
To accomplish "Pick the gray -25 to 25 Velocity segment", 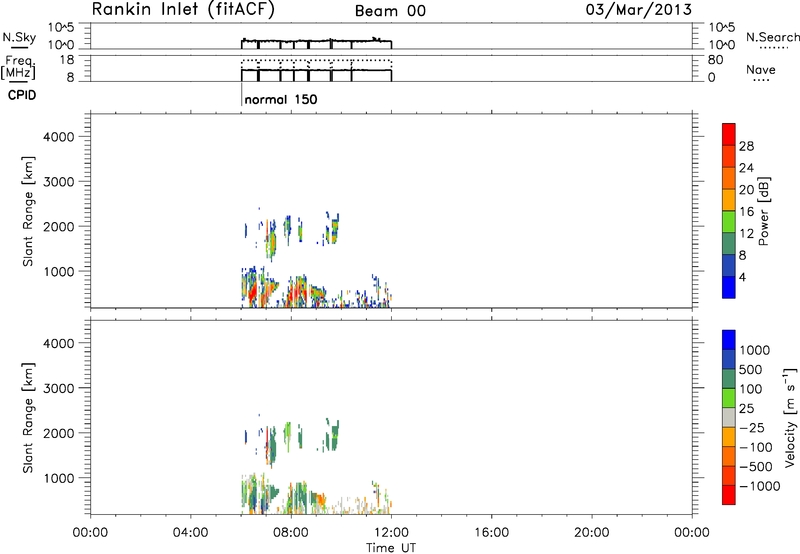I will 729,417.
